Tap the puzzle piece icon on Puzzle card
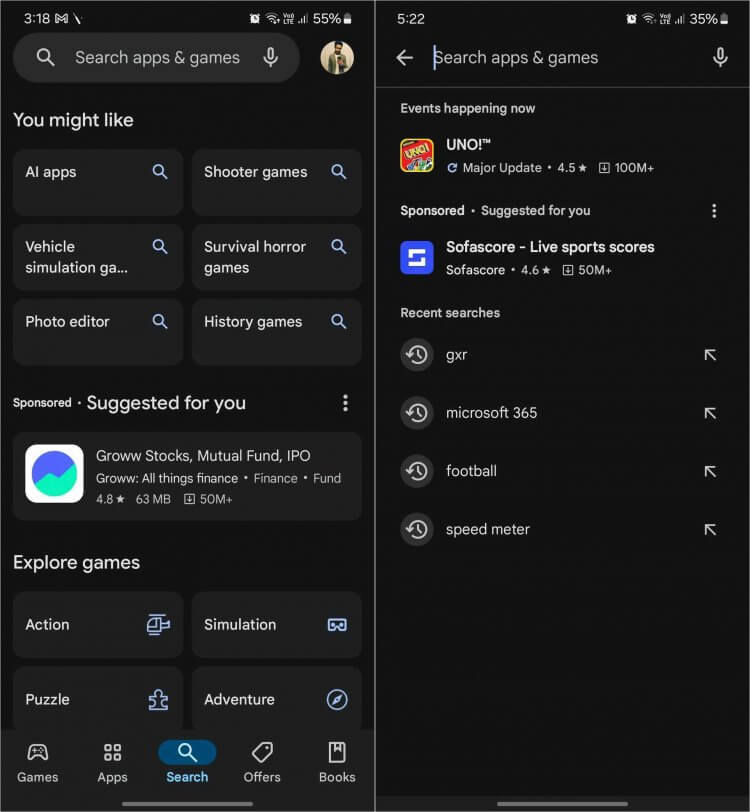This screenshot has width=750, height=812. pyautogui.click(x=158, y=700)
